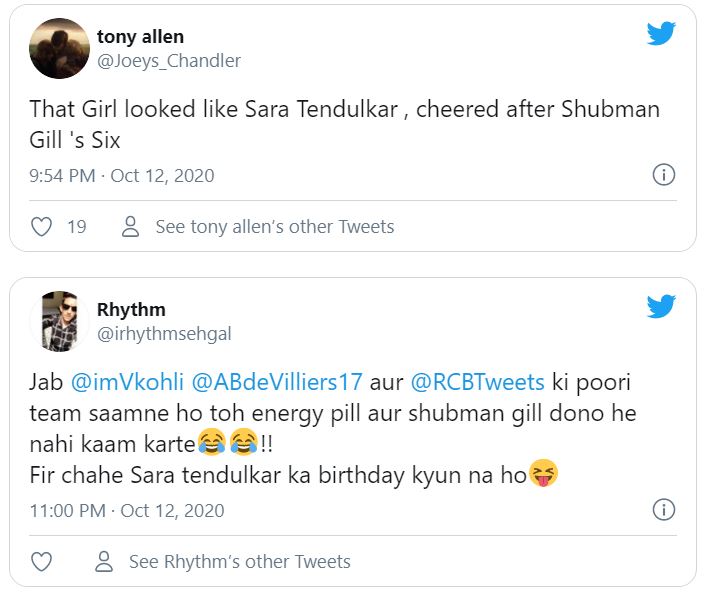The image size is (705, 608).
Task: Open tony allen's profile picture
Action: (x=59, y=48)
